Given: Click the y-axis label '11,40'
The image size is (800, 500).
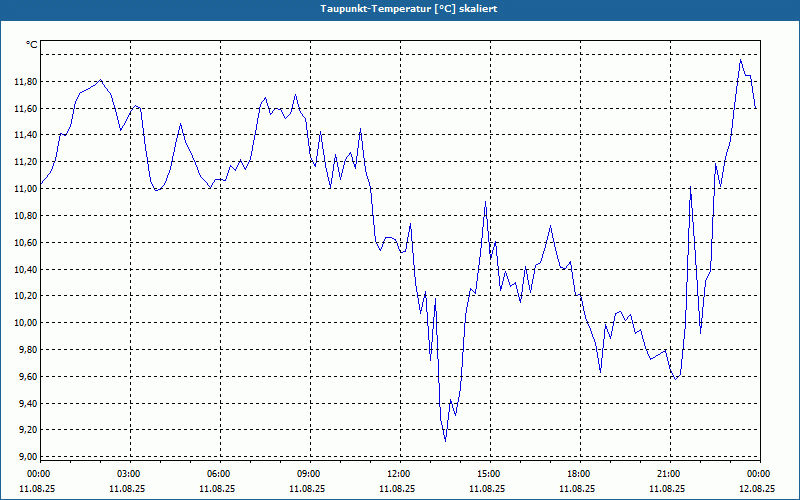Looking at the screenshot, I should point(26,135).
